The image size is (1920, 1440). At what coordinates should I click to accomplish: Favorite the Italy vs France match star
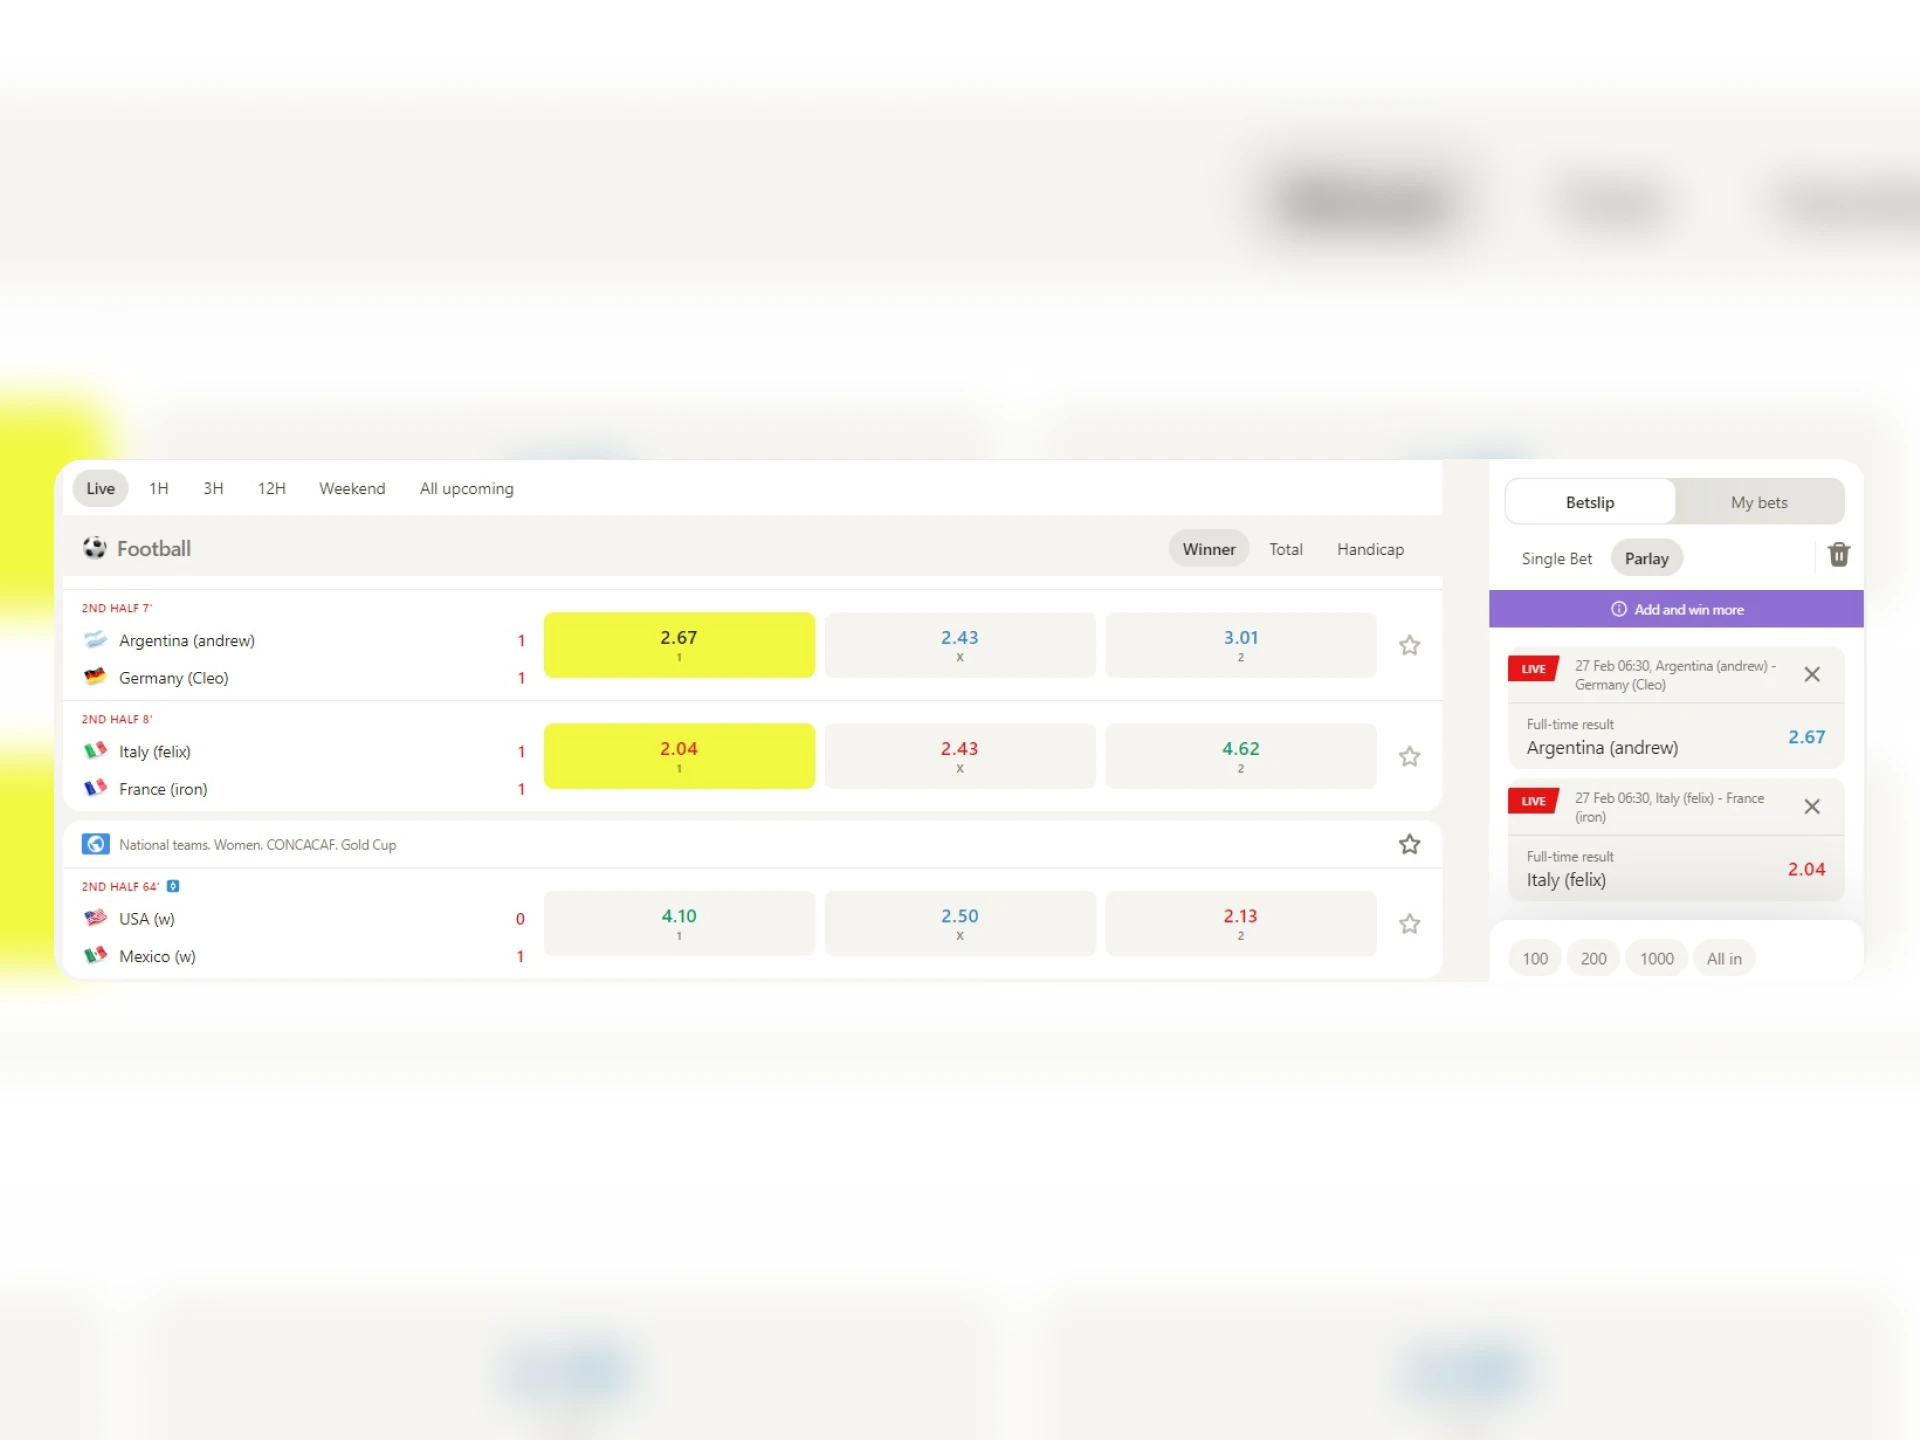1409,756
